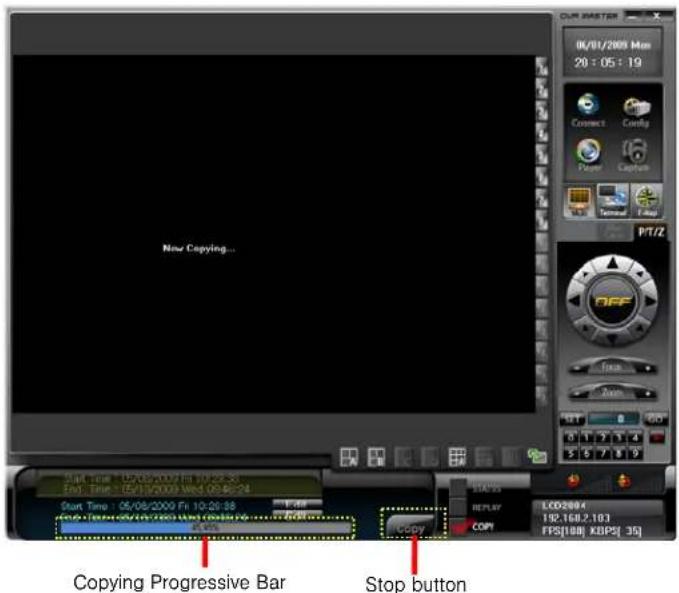Tilt camera up with PTZ up arrow

(x=612, y=262)
